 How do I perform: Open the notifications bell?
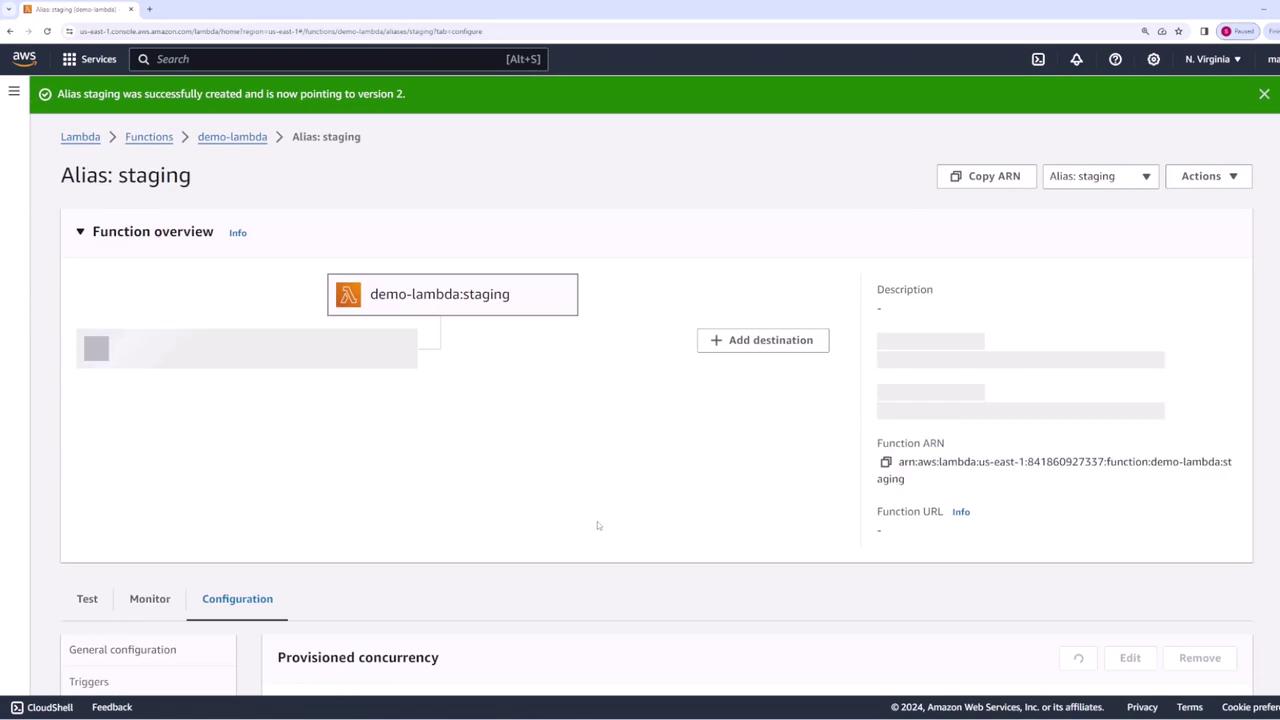pos(1076,59)
